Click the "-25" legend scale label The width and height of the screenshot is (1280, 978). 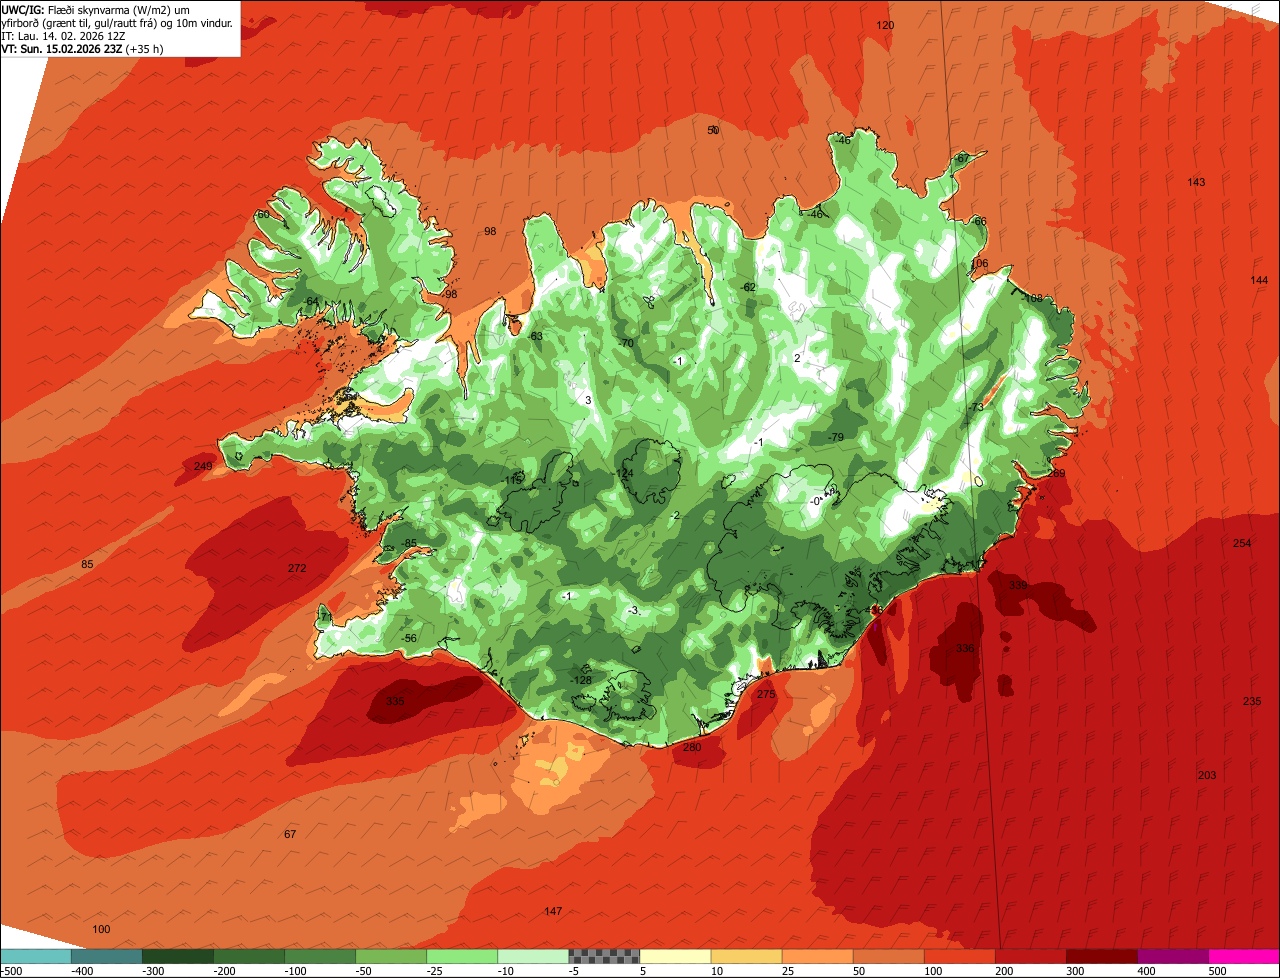point(435,971)
